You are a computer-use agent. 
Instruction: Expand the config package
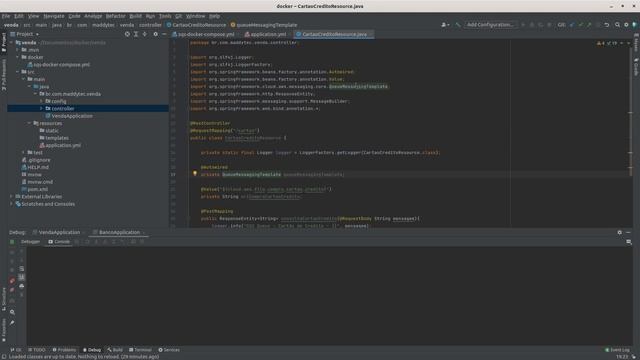[x=41, y=101]
